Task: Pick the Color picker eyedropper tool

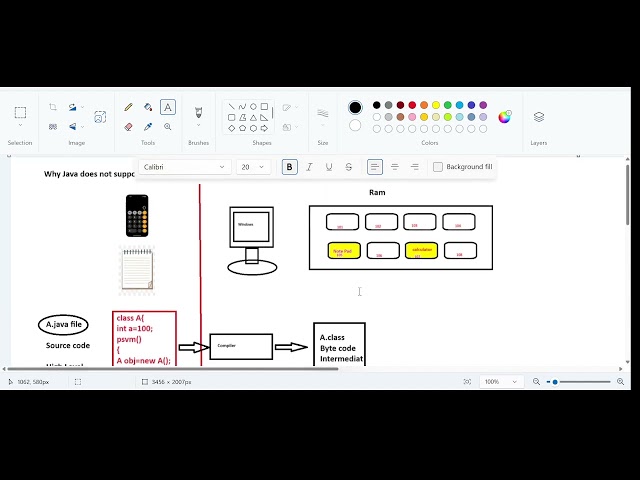Action: pos(148,127)
